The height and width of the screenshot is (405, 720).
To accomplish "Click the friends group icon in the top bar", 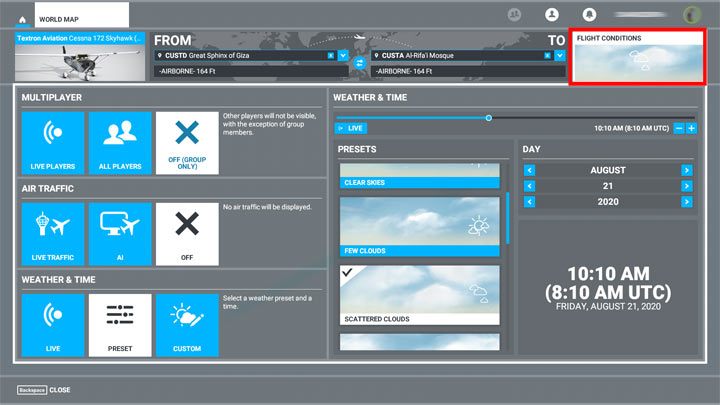I will (x=515, y=15).
